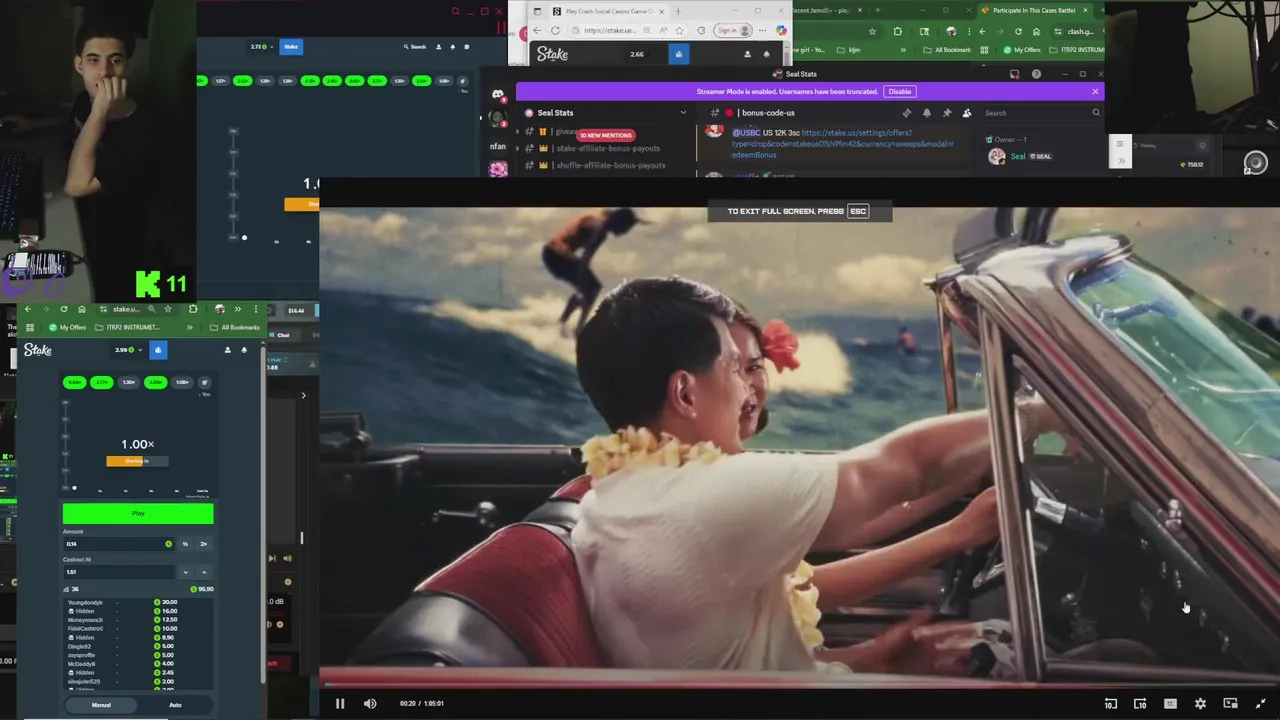Viewport: 1280px width, 720px height.
Task: Halve the bet with the ½ button
Action: (x=185, y=544)
